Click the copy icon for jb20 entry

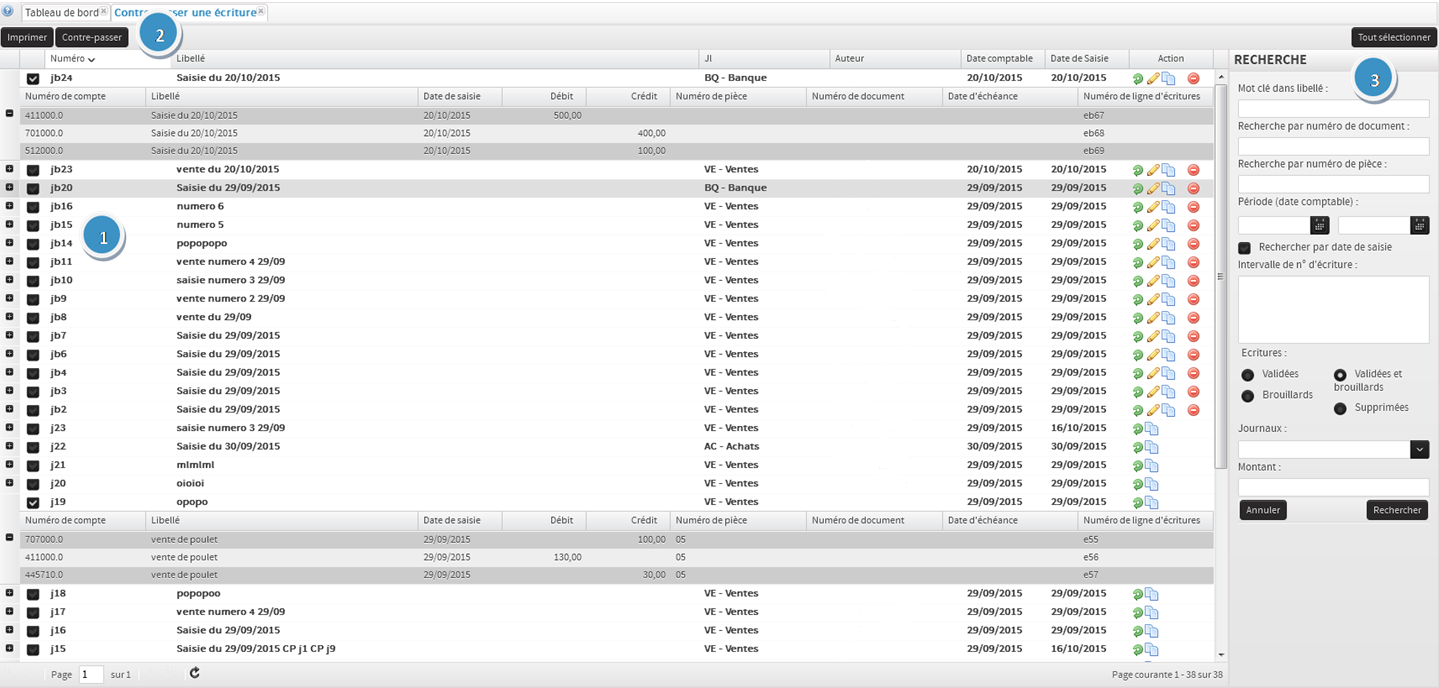pyautogui.click(x=1168, y=188)
